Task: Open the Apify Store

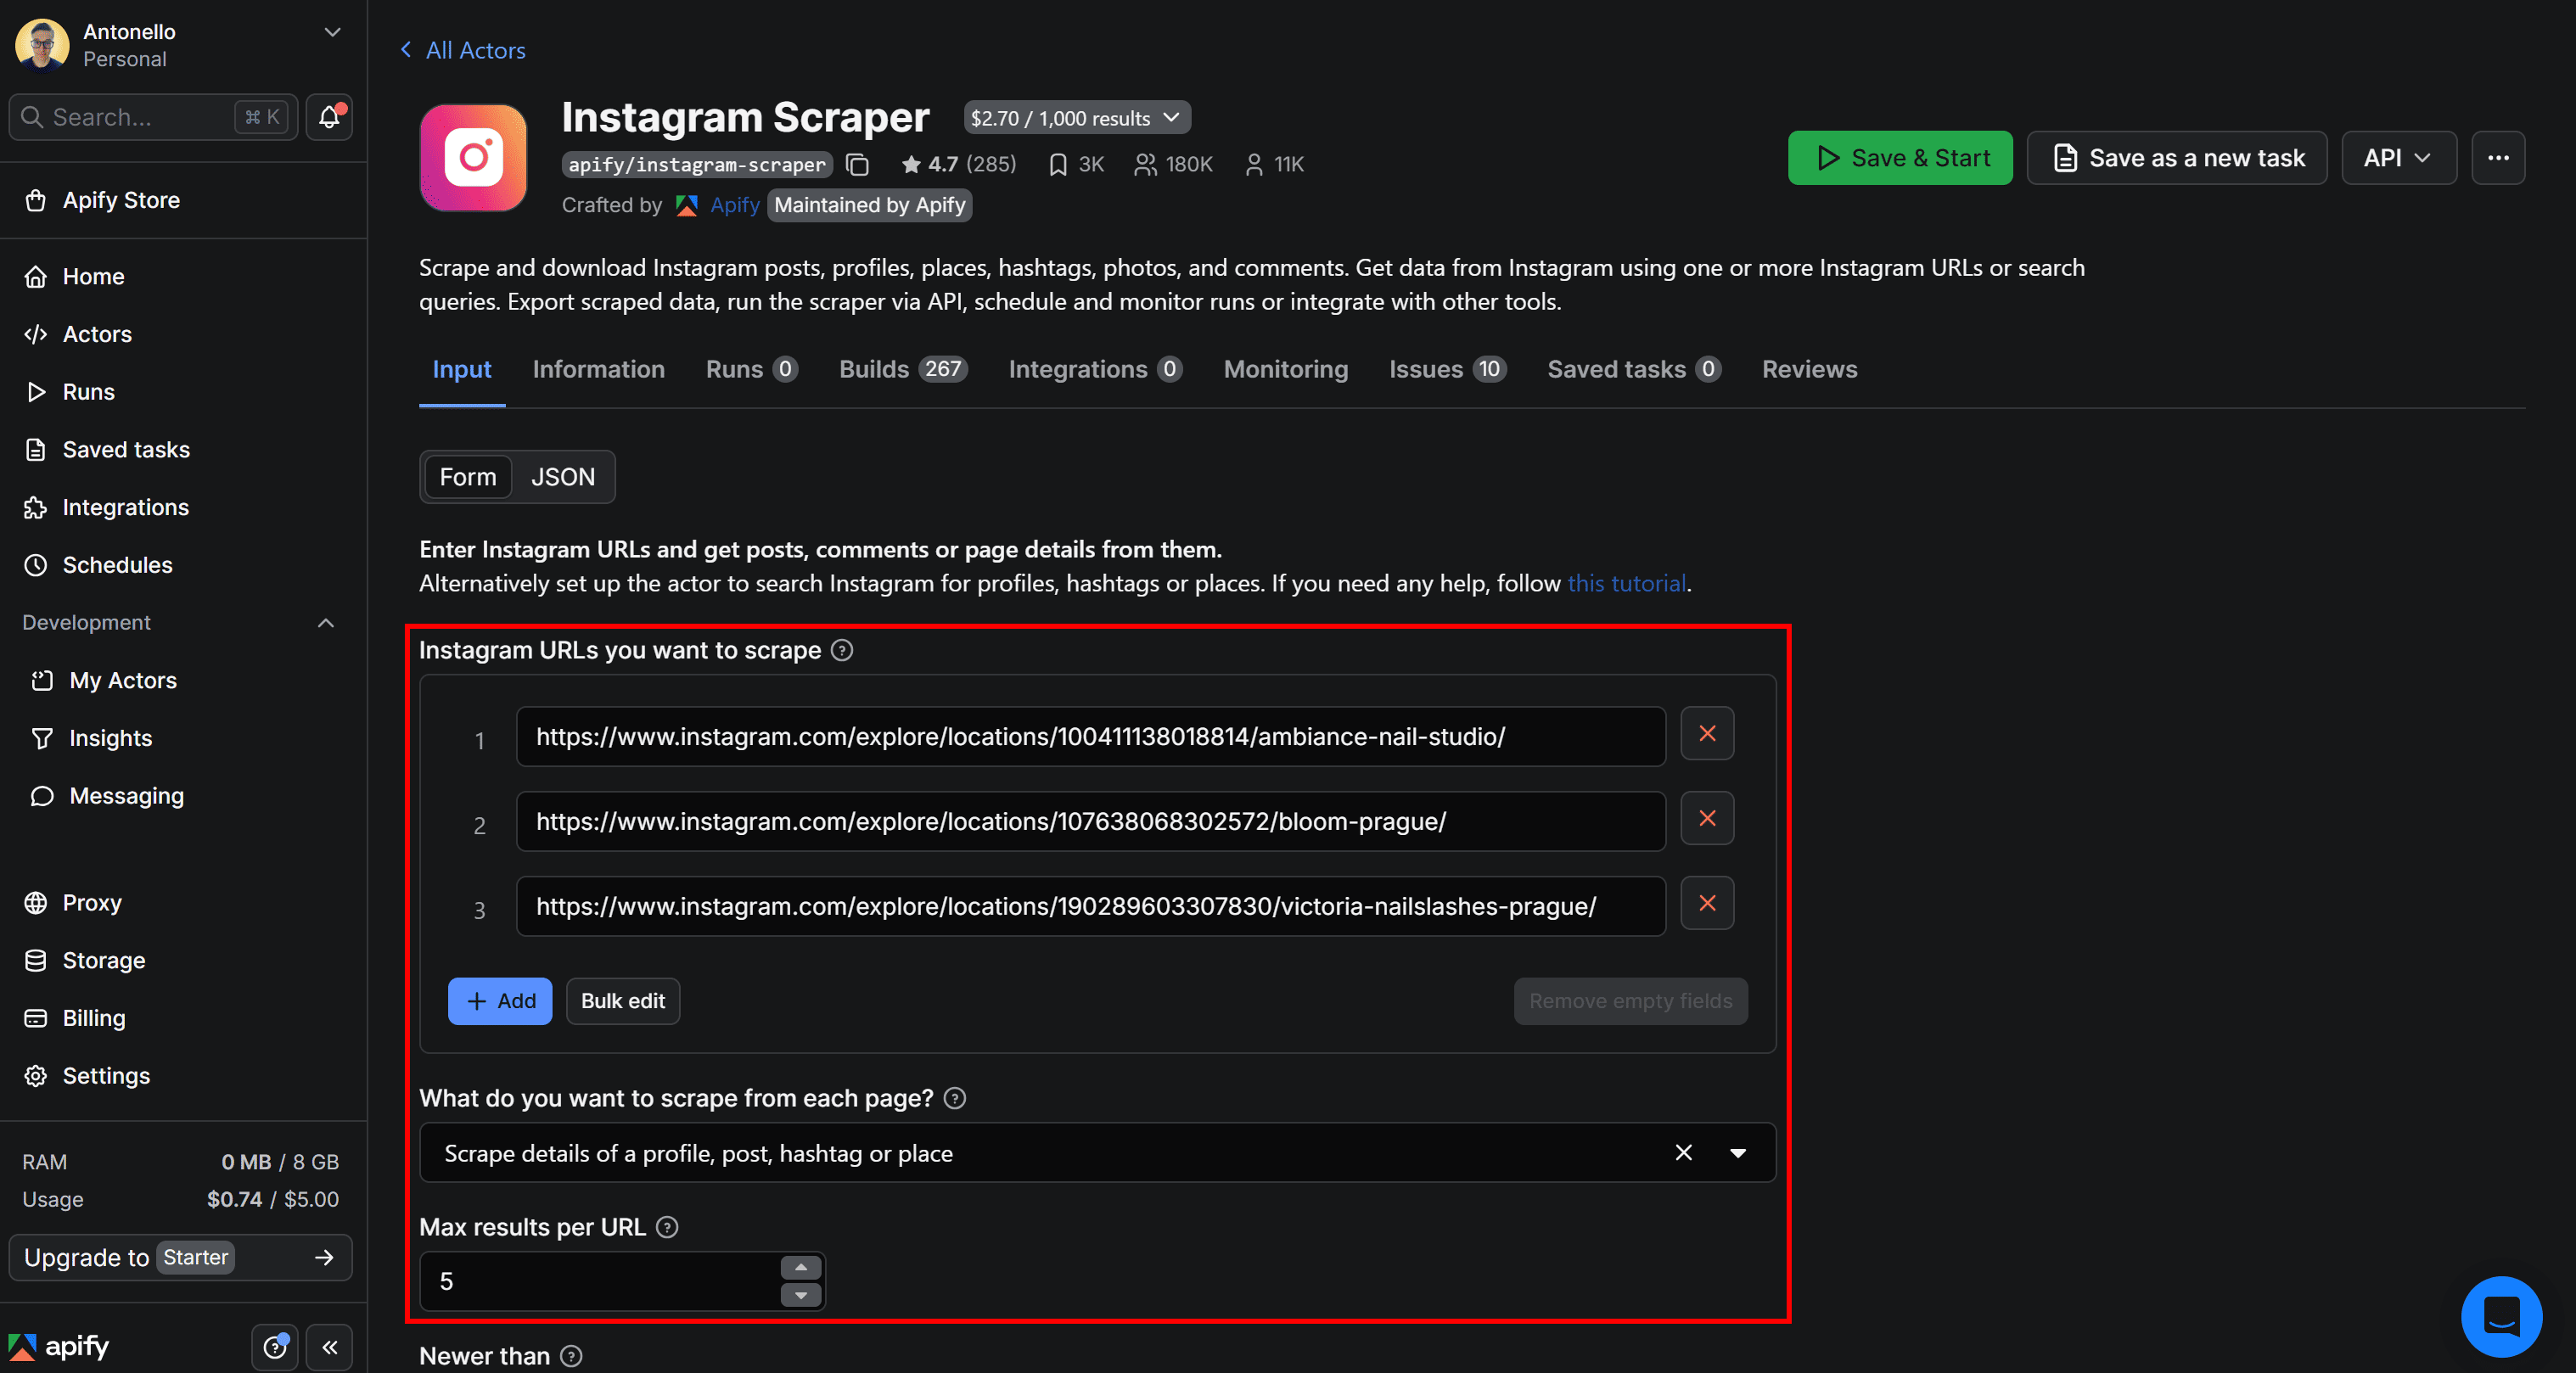Action: point(121,200)
